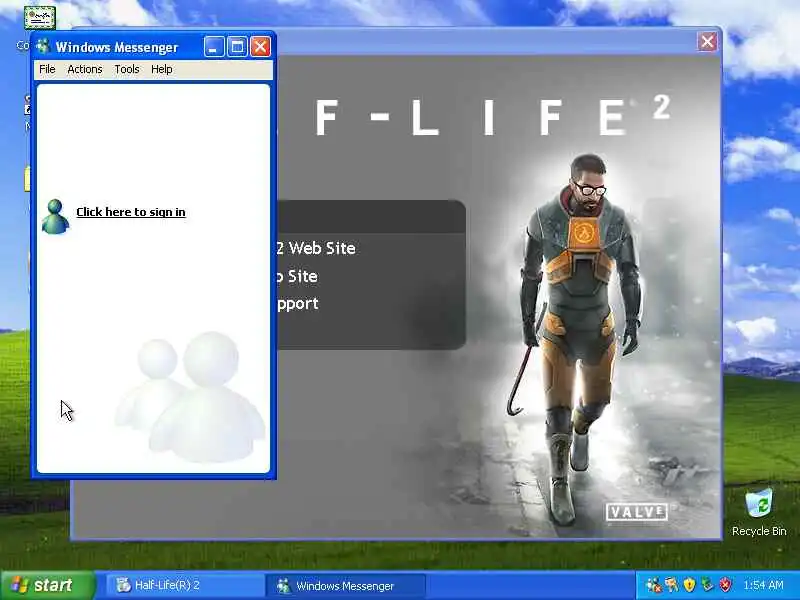Viewport: 800px width, 600px height.
Task: Maximize the Windows Messenger window
Action: click(x=237, y=47)
